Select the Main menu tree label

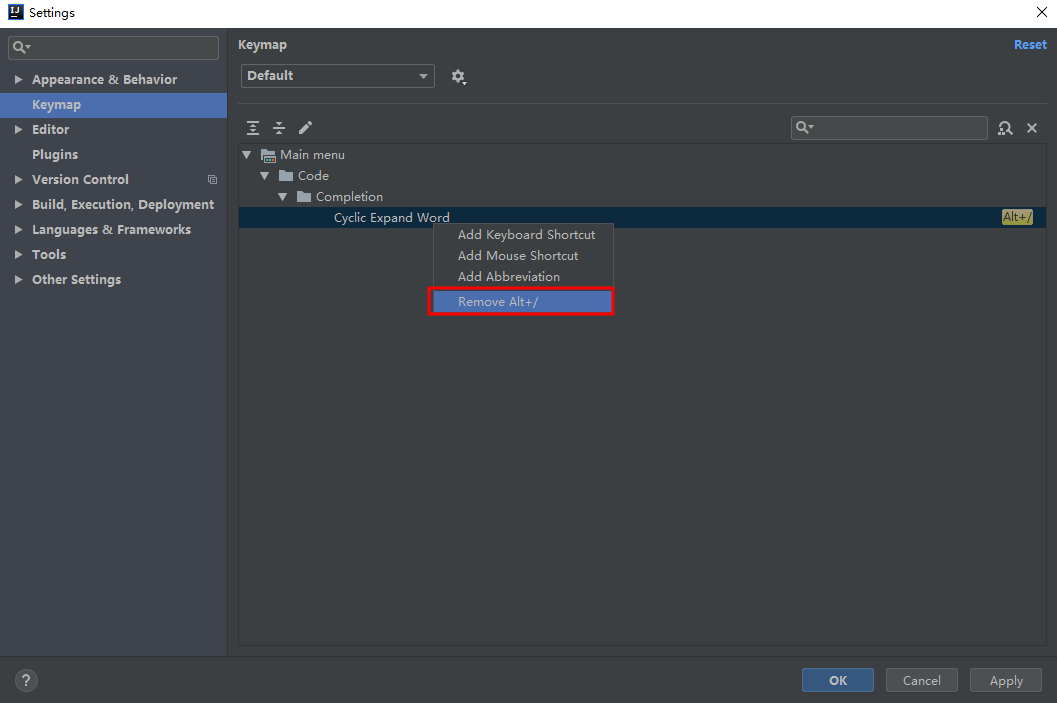(x=312, y=155)
